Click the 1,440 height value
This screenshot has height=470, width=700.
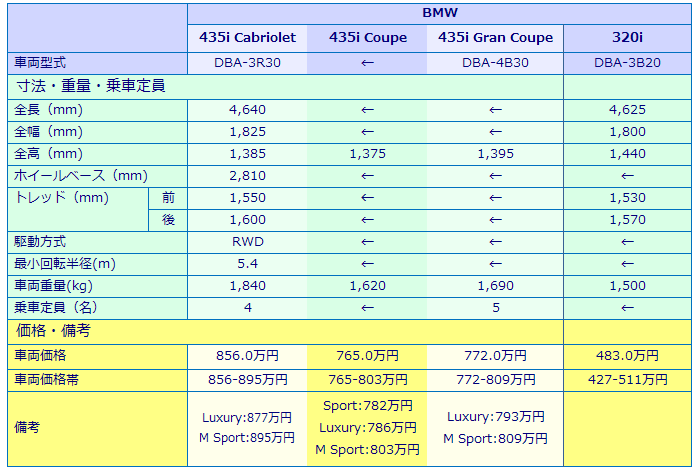tap(627, 154)
